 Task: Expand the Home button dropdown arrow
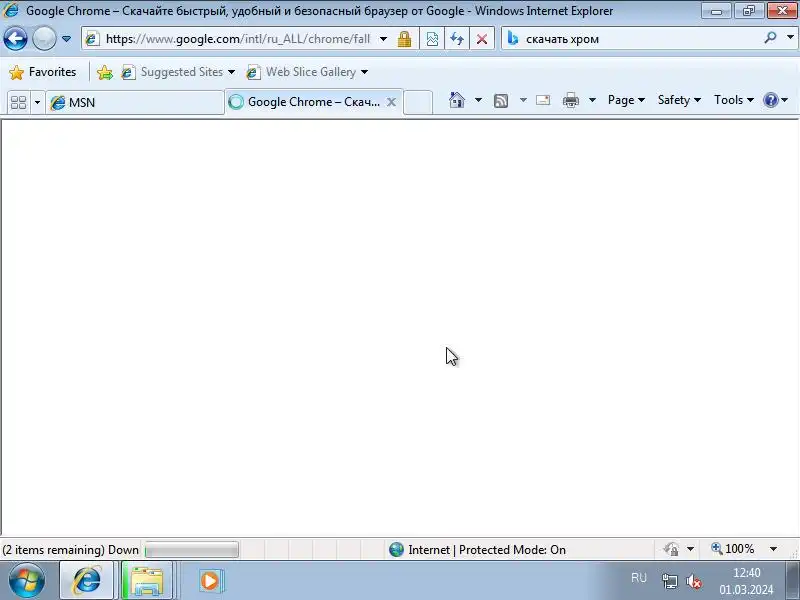click(478, 100)
